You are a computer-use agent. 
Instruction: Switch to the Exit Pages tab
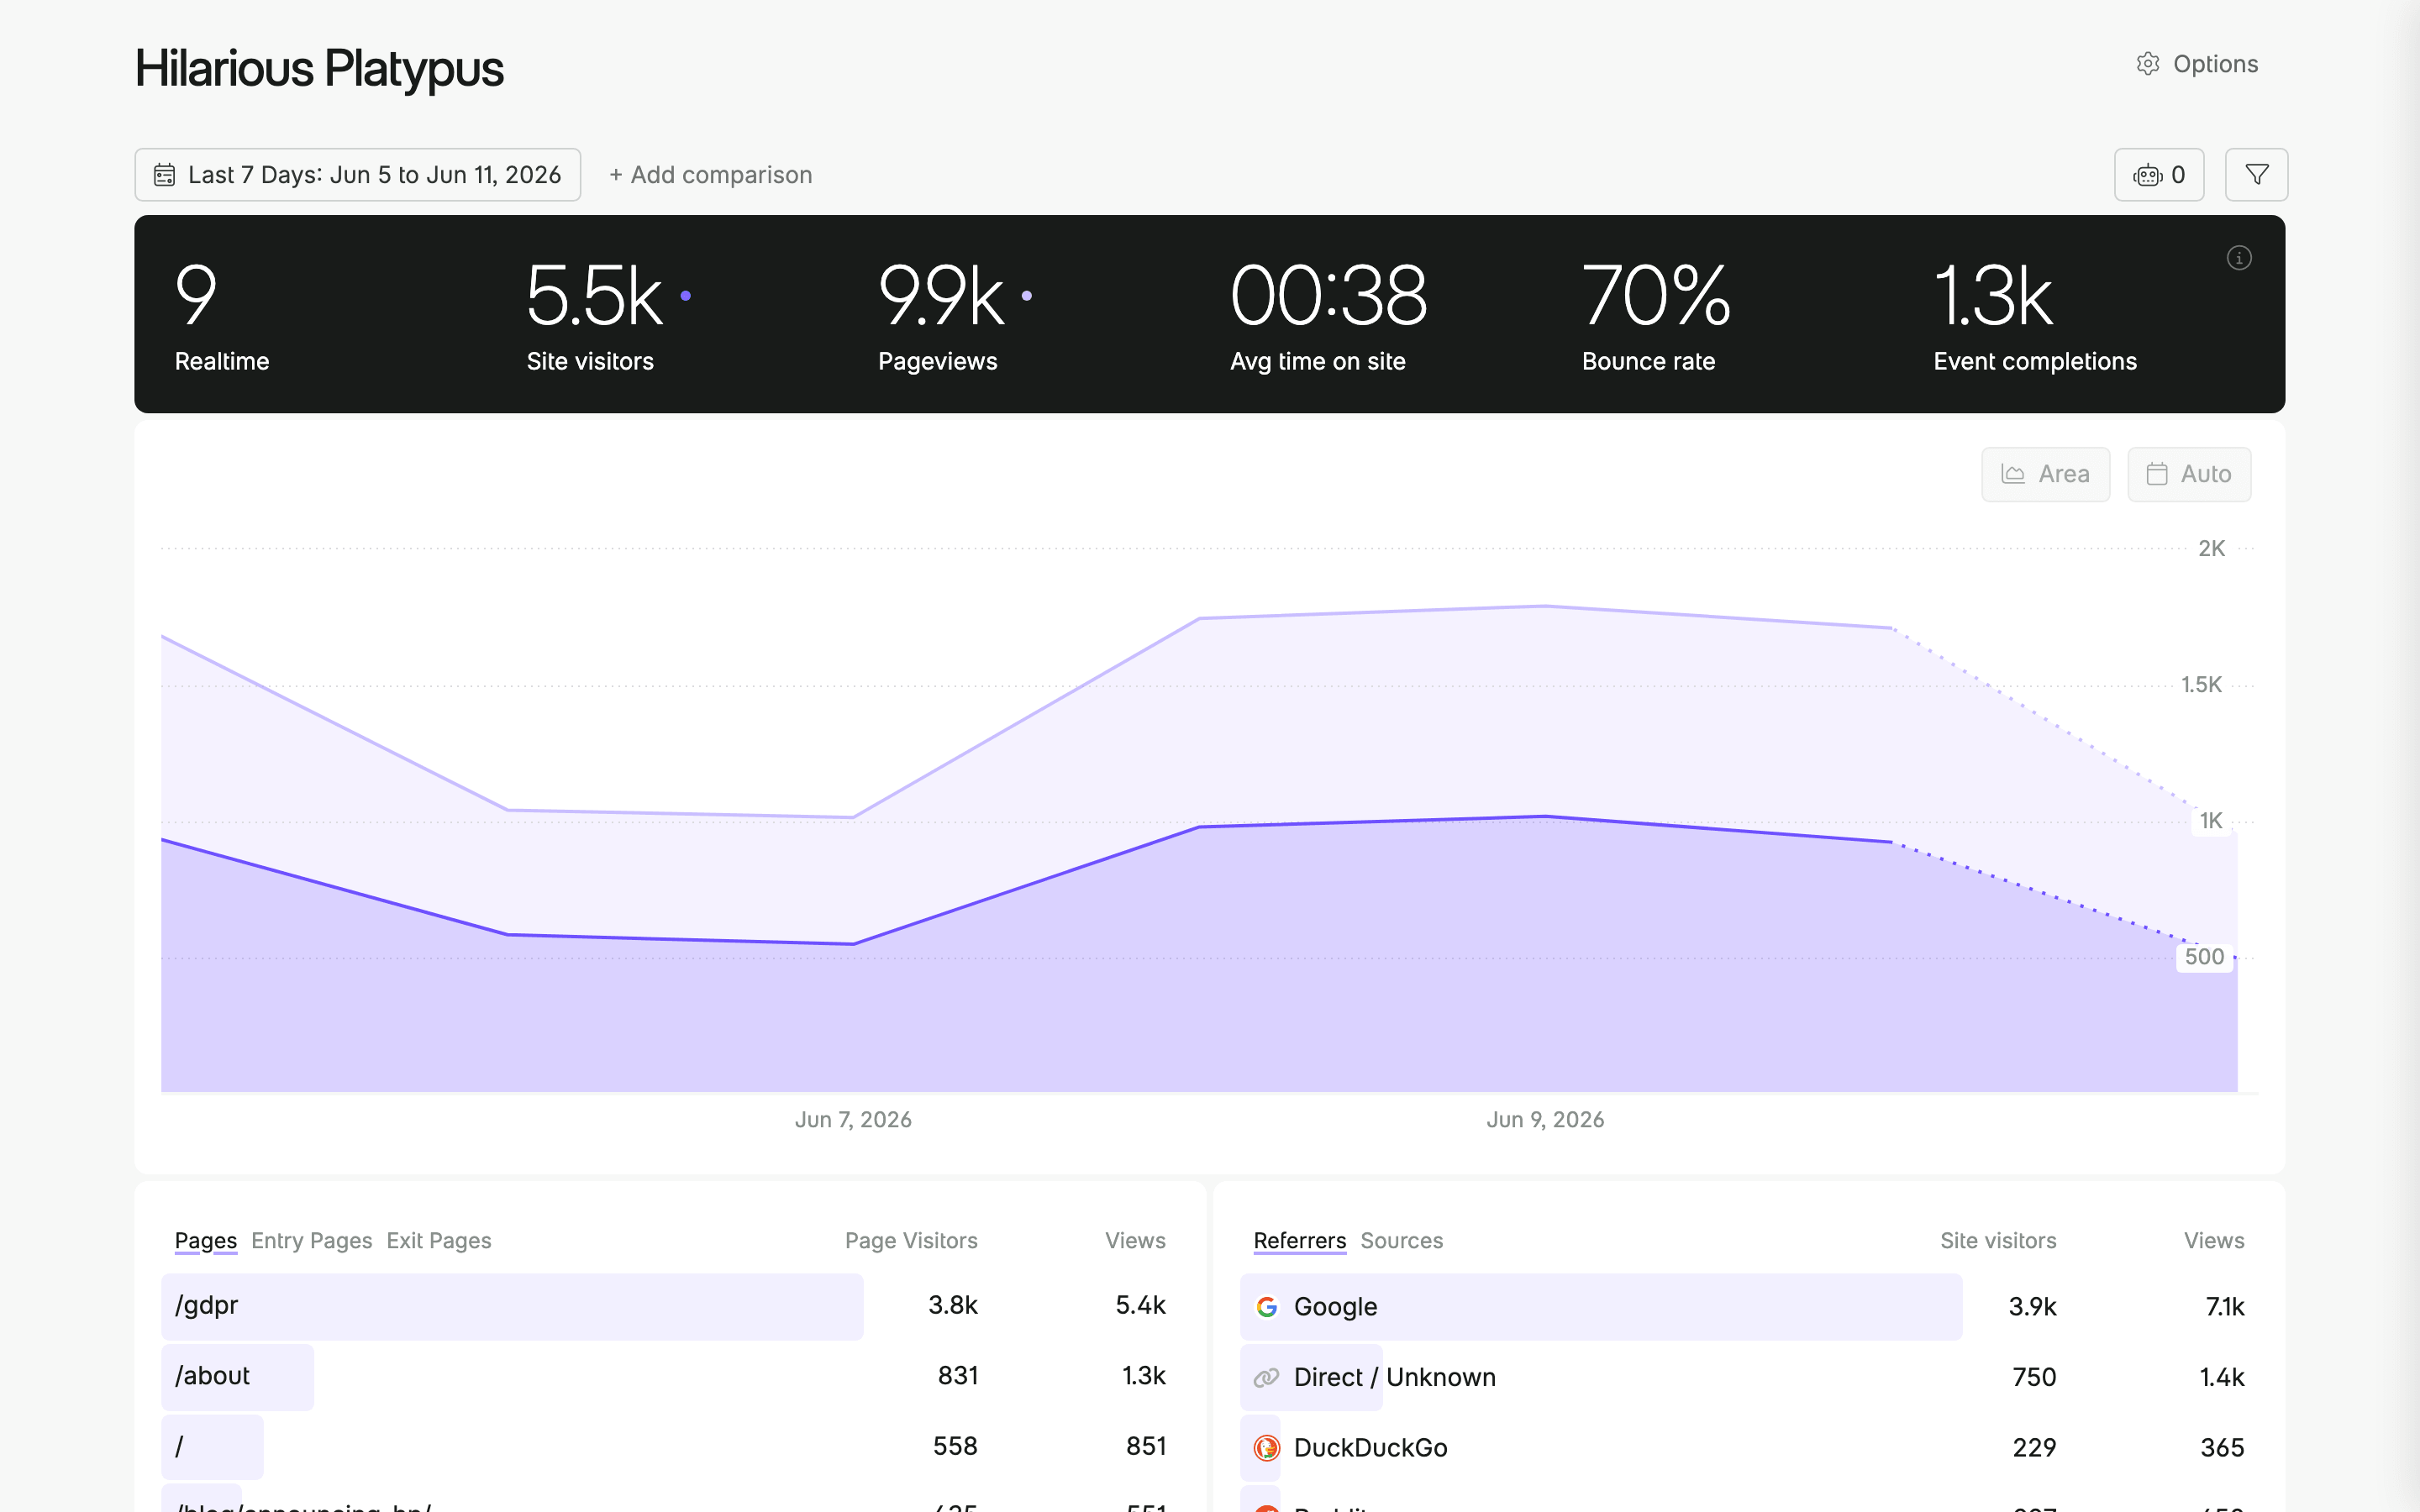(439, 1240)
